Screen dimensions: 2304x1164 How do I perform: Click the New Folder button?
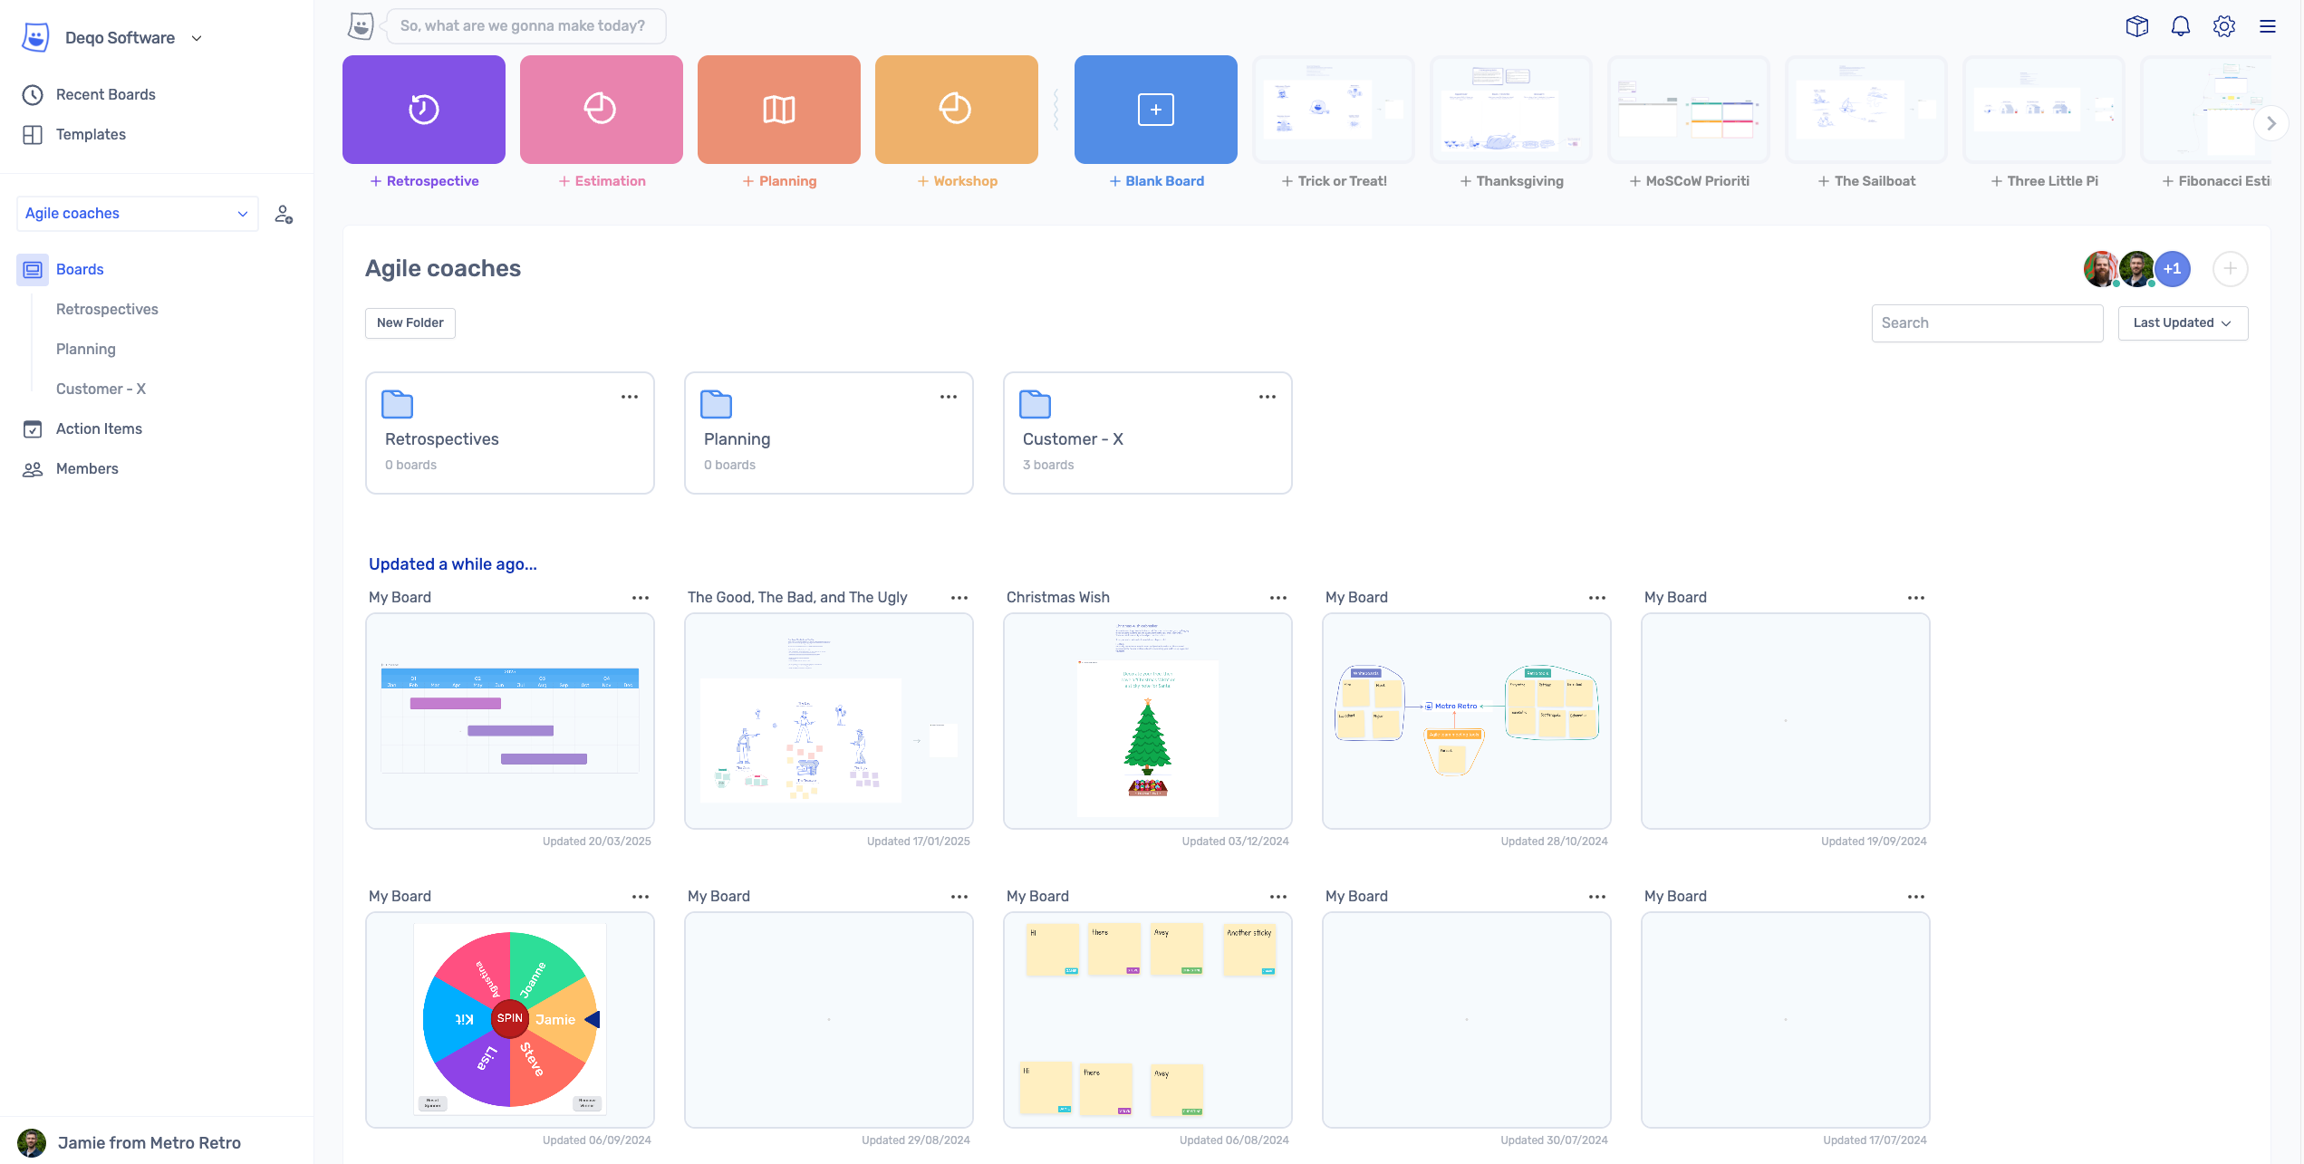(x=410, y=323)
